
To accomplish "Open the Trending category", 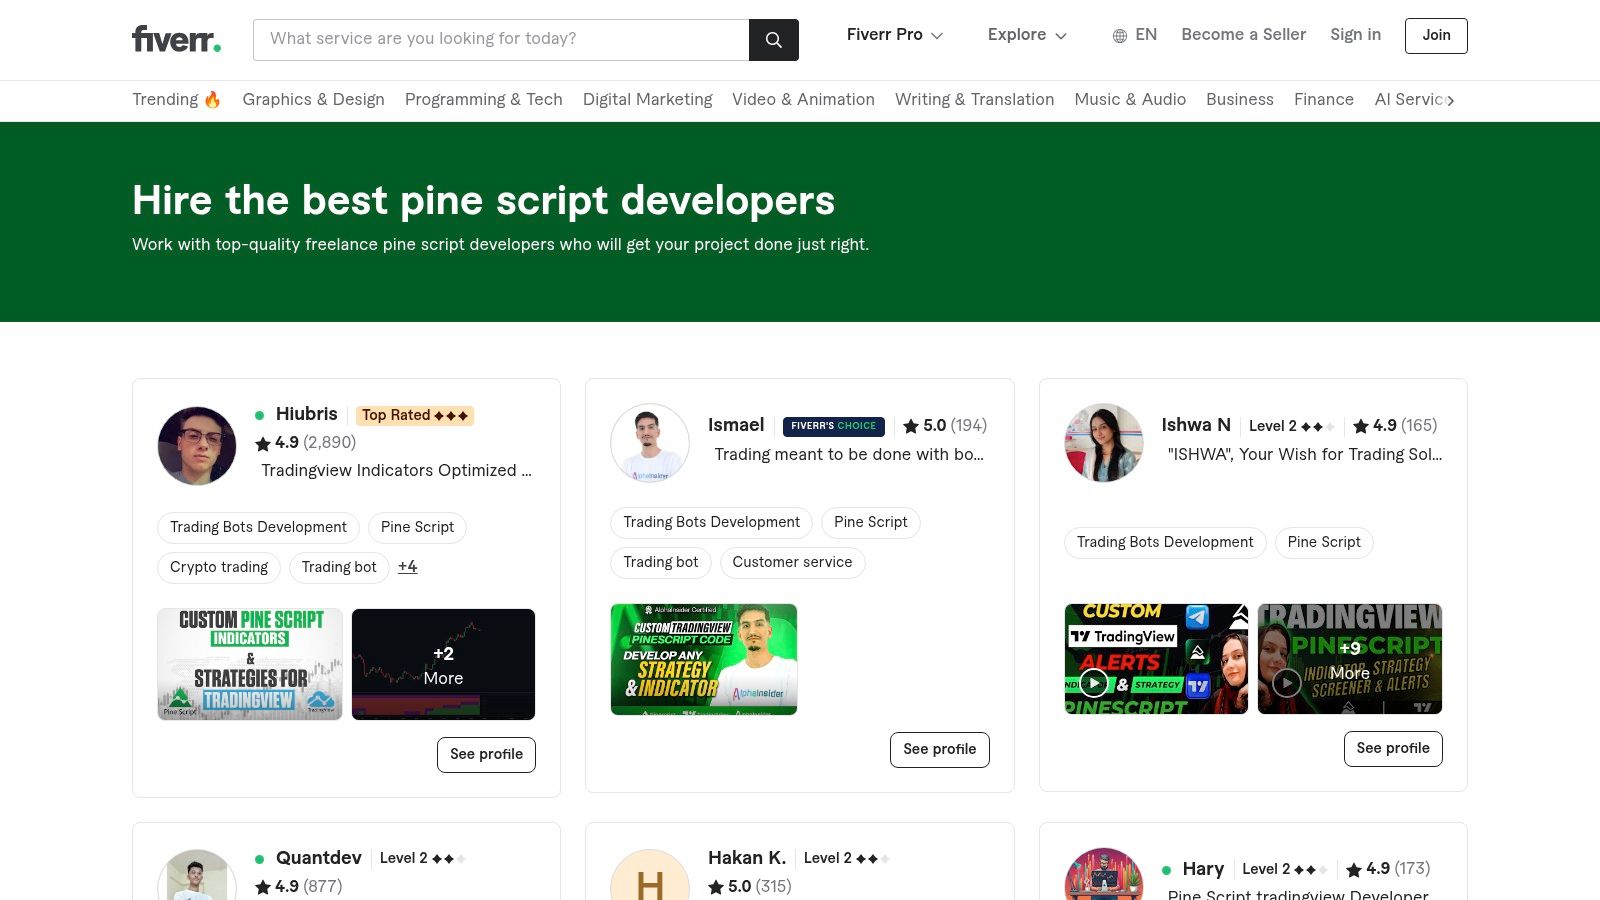I will (176, 99).
